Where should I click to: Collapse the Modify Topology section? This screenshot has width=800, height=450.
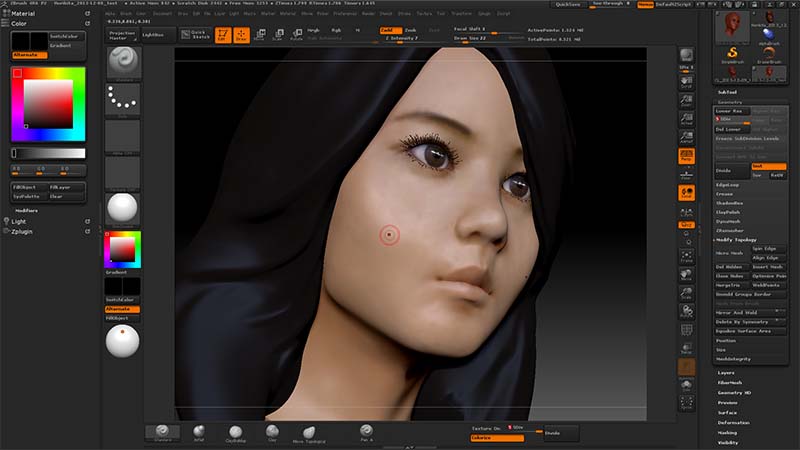click(x=736, y=240)
